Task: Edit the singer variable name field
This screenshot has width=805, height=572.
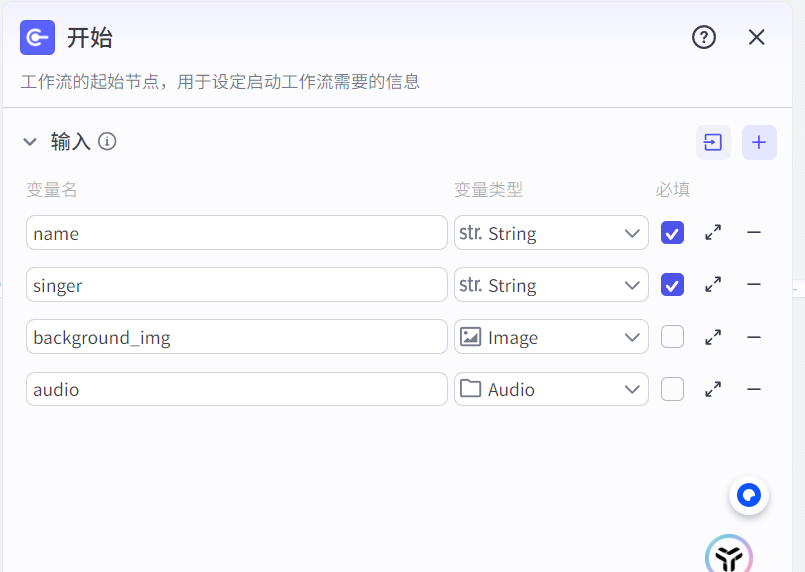Action: click(x=237, y=284)
